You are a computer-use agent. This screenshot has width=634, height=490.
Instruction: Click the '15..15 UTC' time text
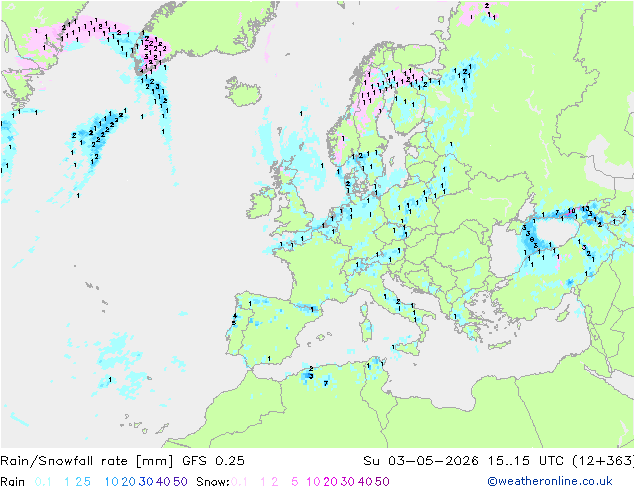pyautogui.click(x=526, y=460)
